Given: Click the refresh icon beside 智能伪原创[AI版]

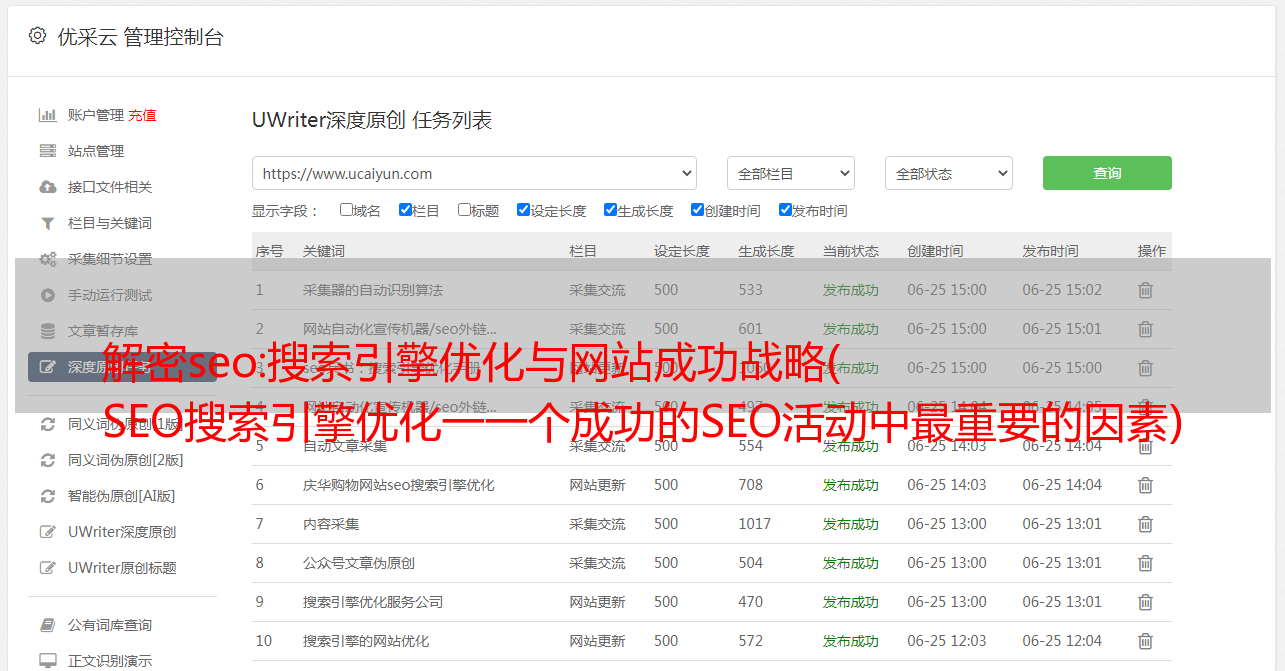Looking at the screenshot, I should tap(47, 496).
